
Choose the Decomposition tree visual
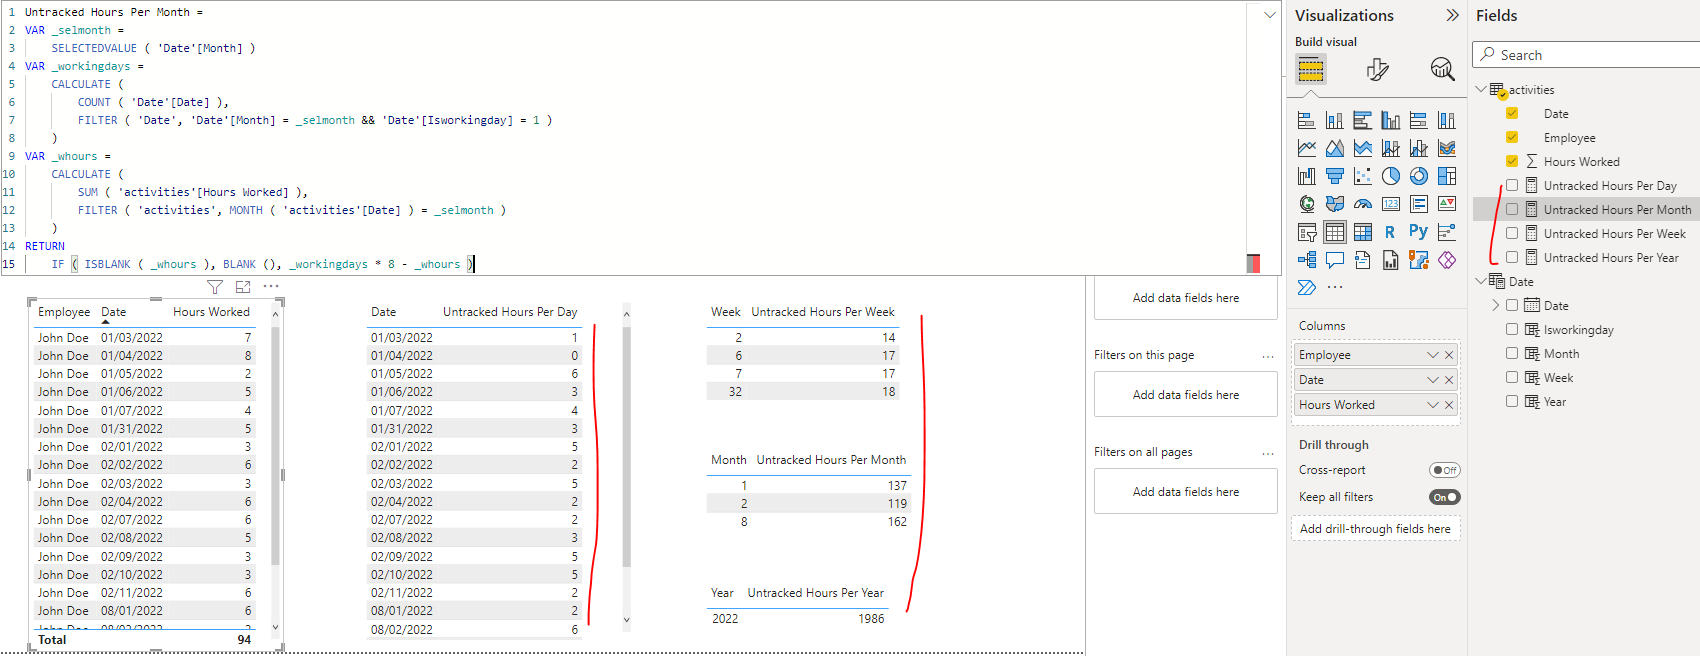click(x=1306, y=260)
